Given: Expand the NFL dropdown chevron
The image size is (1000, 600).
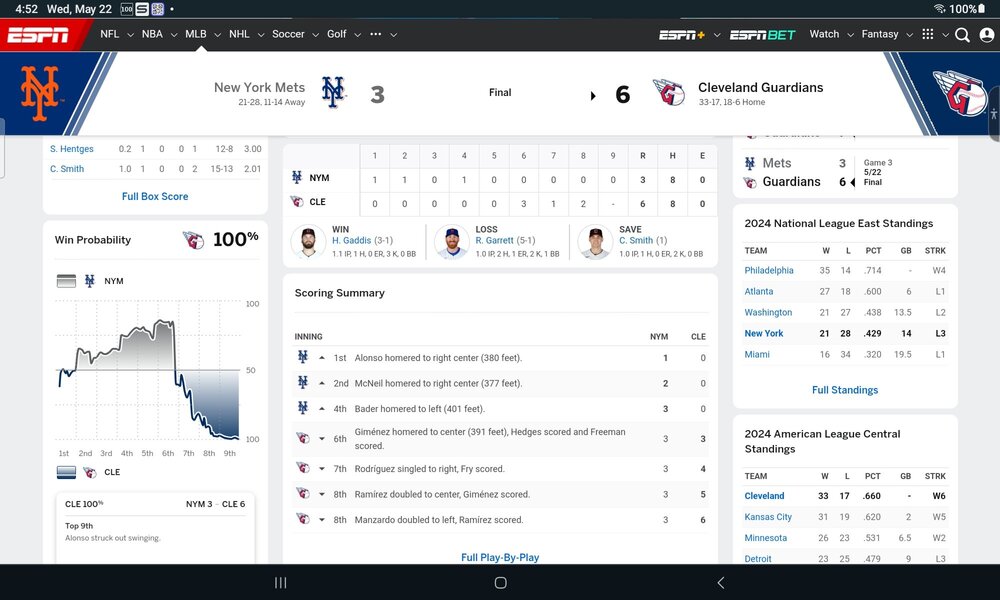Looking at the screenshot, I should pos(130,35).
